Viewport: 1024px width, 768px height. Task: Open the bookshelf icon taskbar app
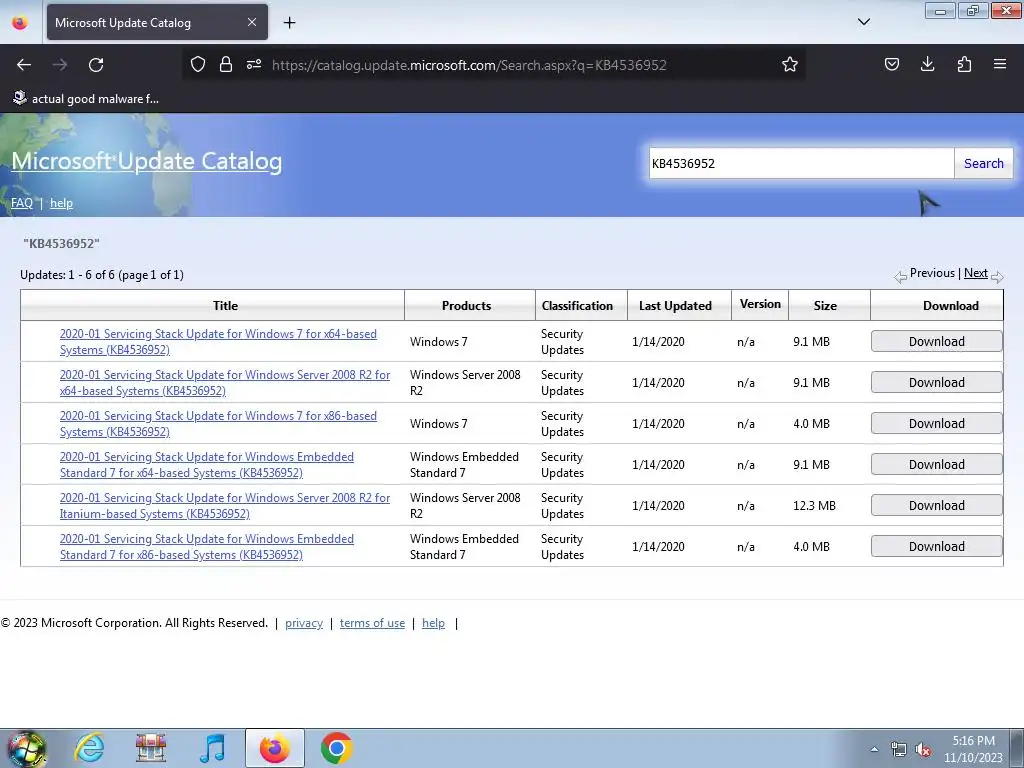[x=151, y=748]
